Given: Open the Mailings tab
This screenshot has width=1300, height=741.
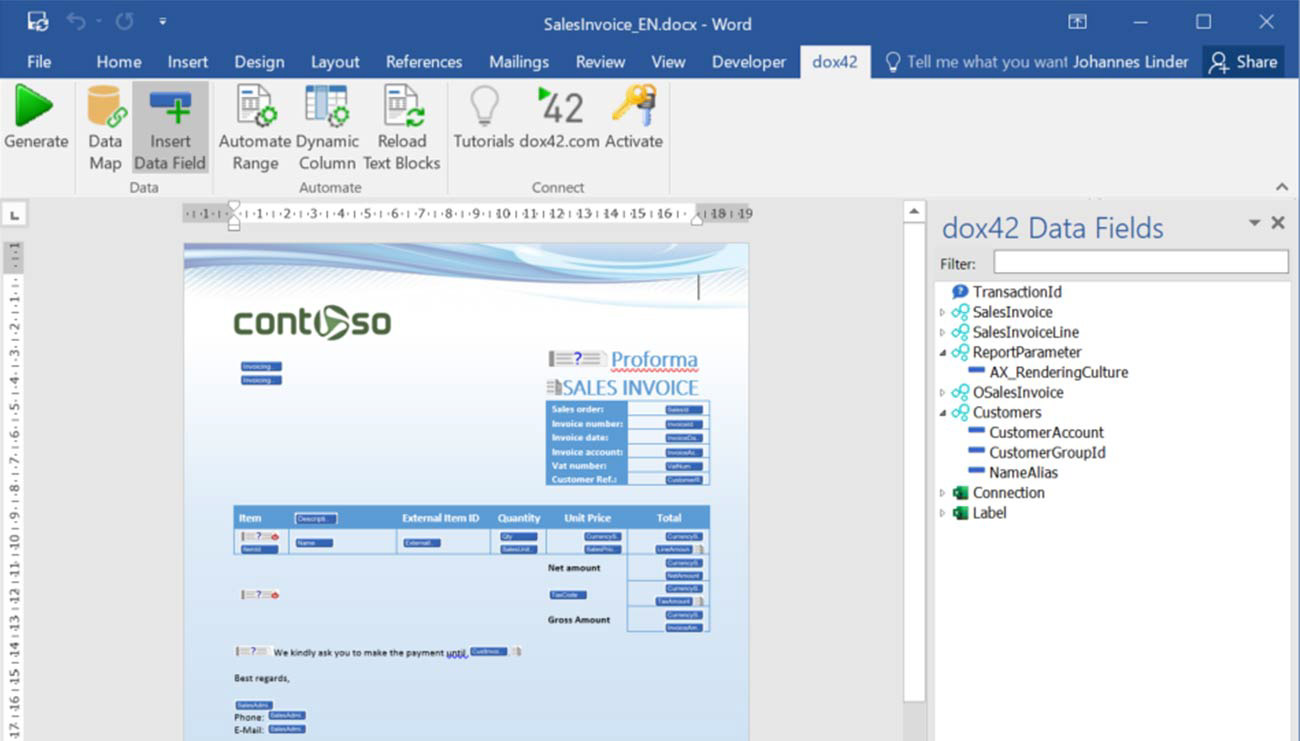Looking at the screenshot, I should click(x=519, y=61).
